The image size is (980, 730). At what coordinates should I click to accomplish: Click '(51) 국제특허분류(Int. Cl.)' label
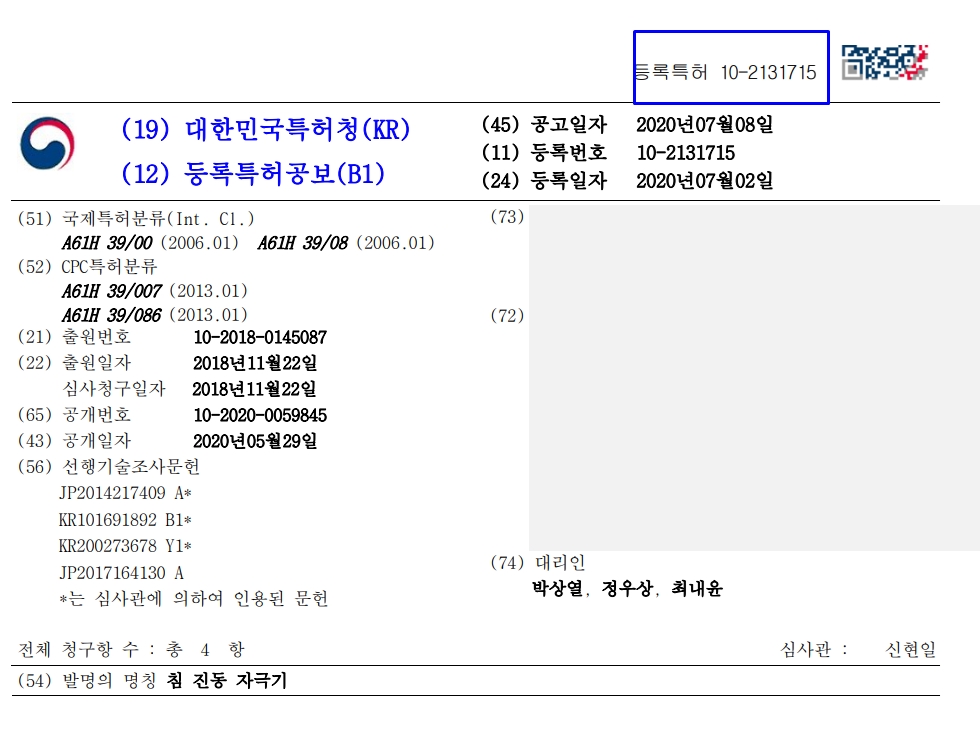[136, 219]
